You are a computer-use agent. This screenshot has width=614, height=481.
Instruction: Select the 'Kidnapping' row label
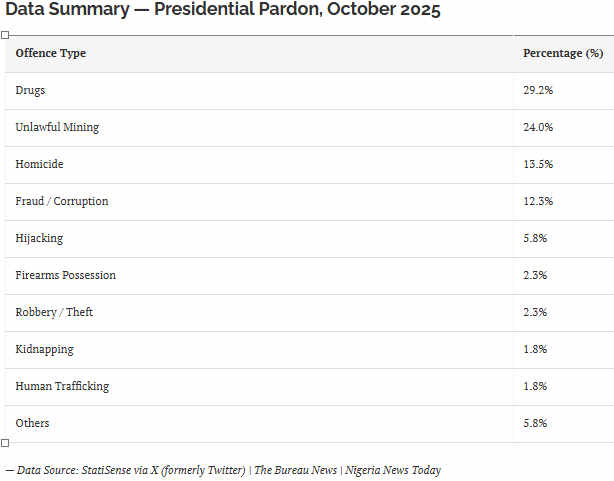45,349
